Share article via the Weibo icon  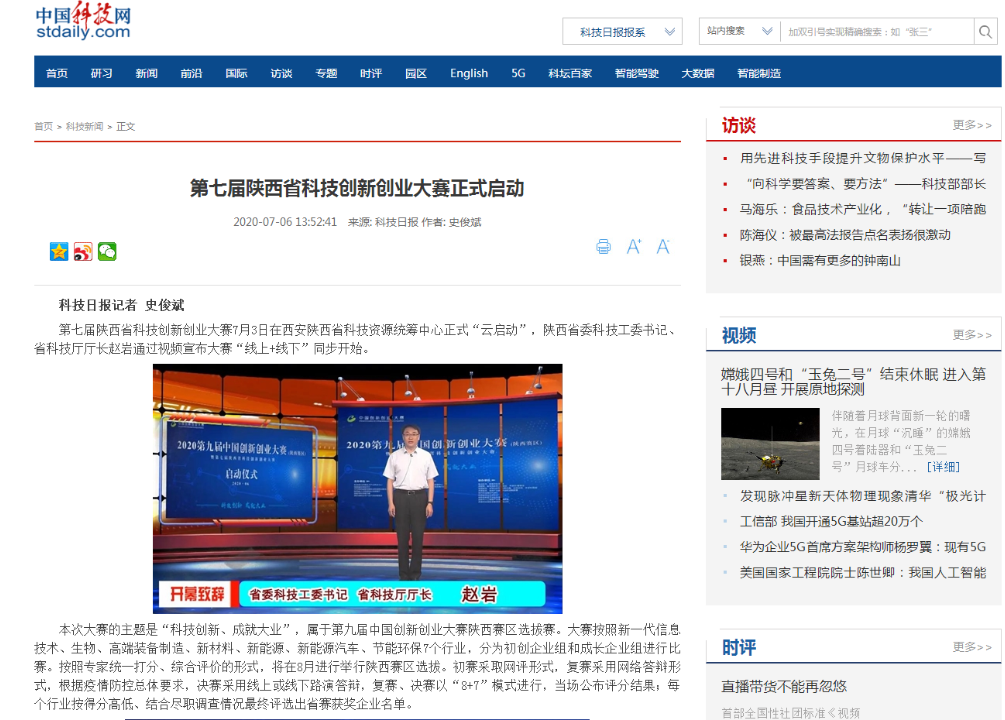click(x=82, y=252)
